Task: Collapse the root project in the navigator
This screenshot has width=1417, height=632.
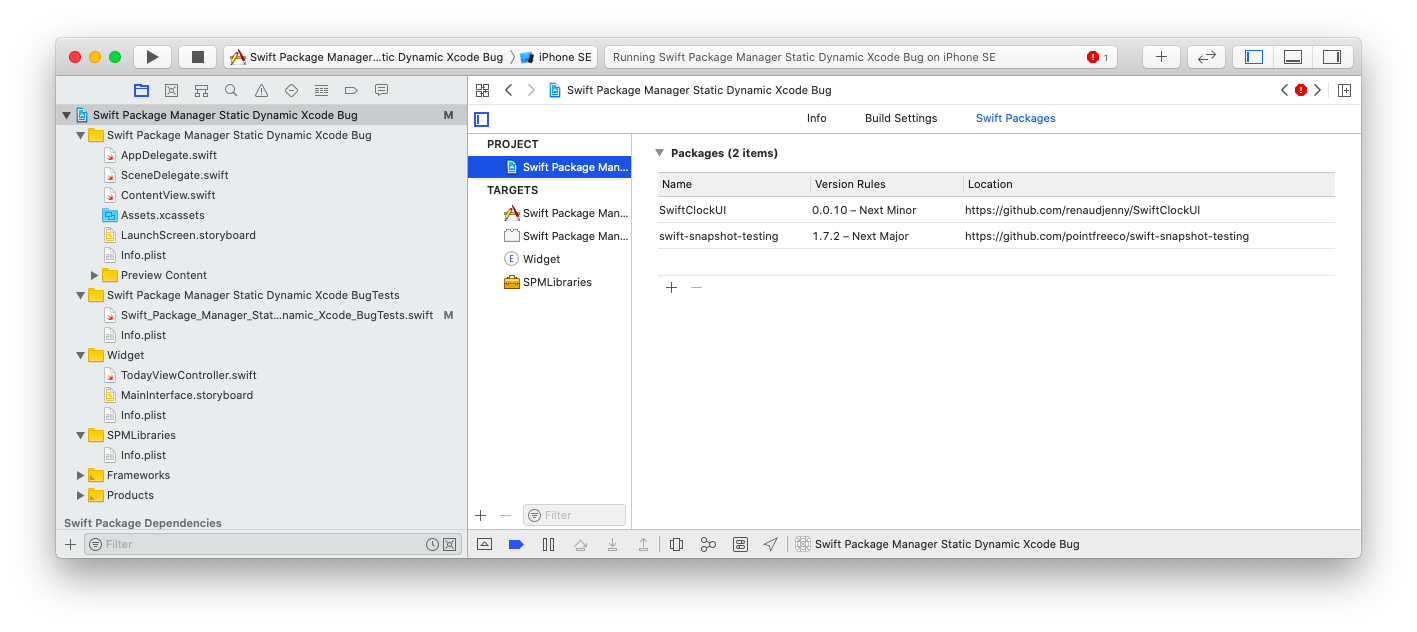Action: tap(67, 115)
